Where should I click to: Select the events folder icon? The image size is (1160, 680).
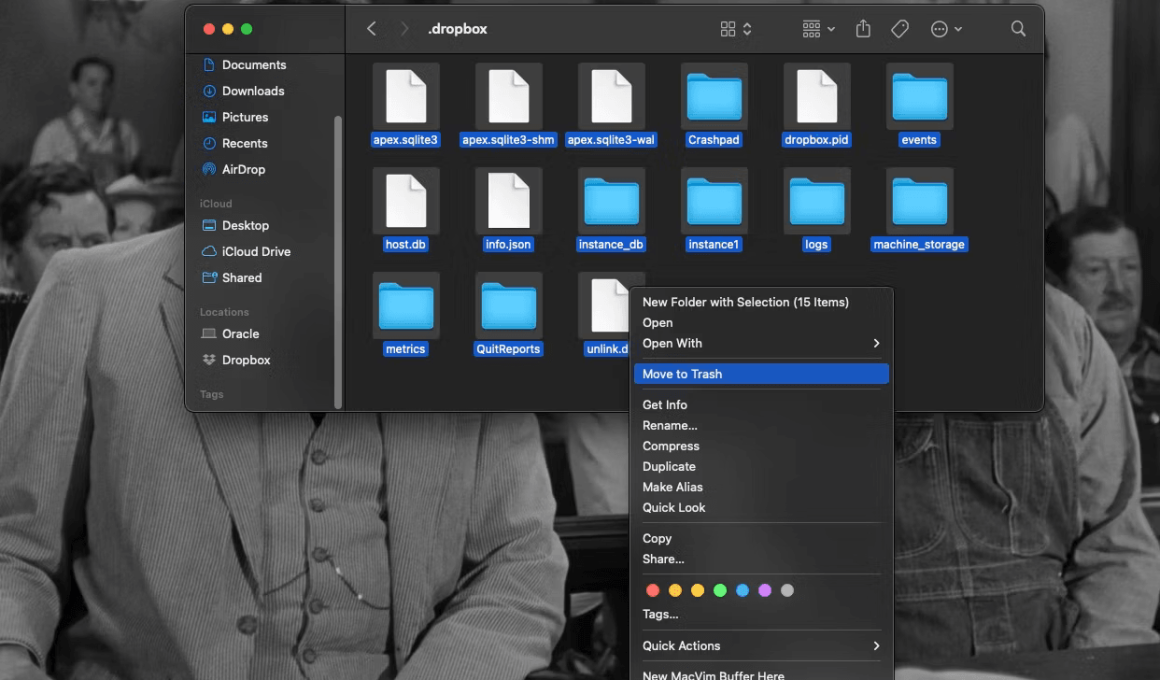920,97
